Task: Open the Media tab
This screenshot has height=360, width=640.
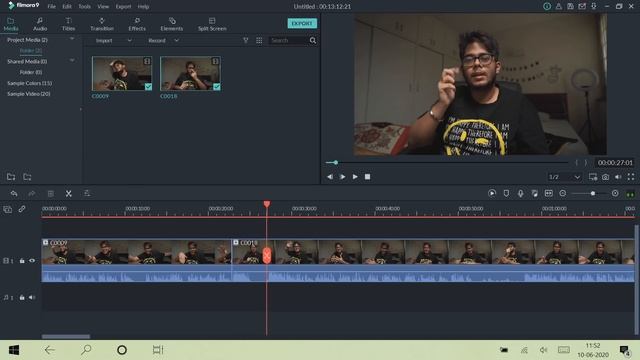Action: 11,24
